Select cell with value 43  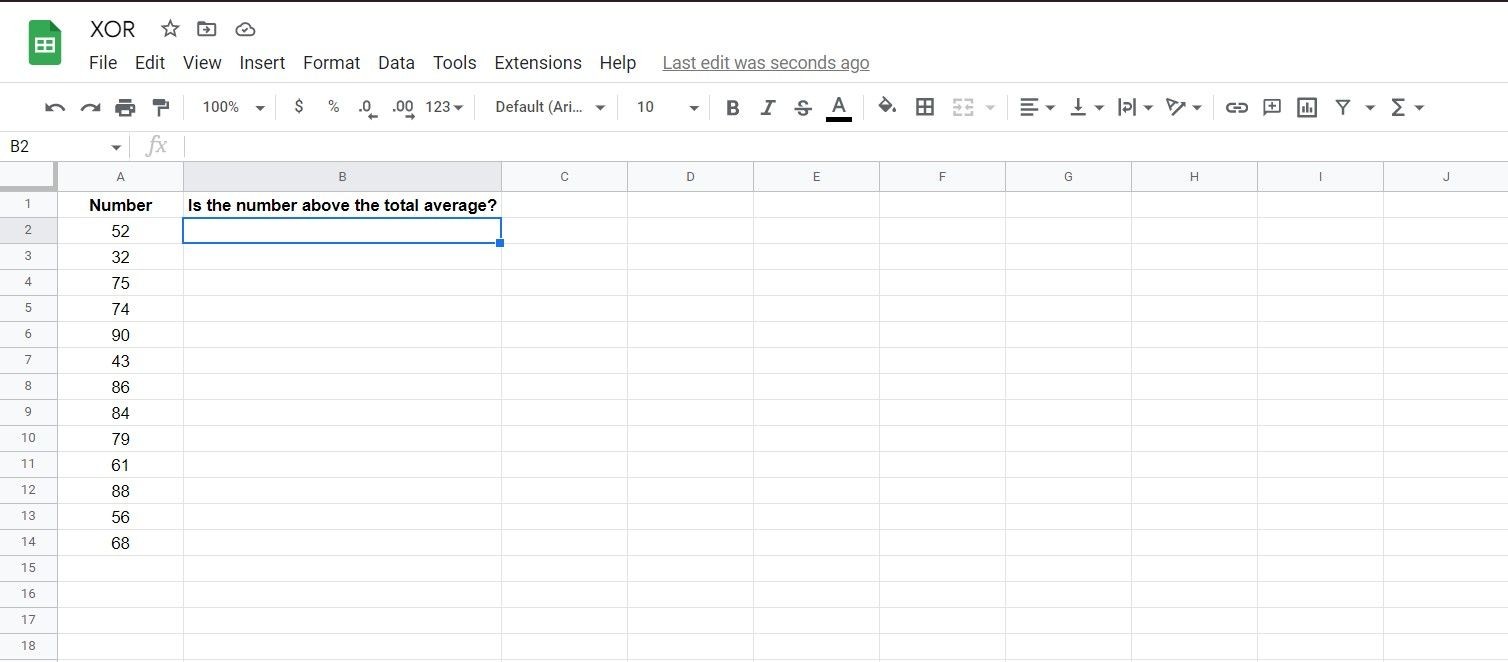121,361
